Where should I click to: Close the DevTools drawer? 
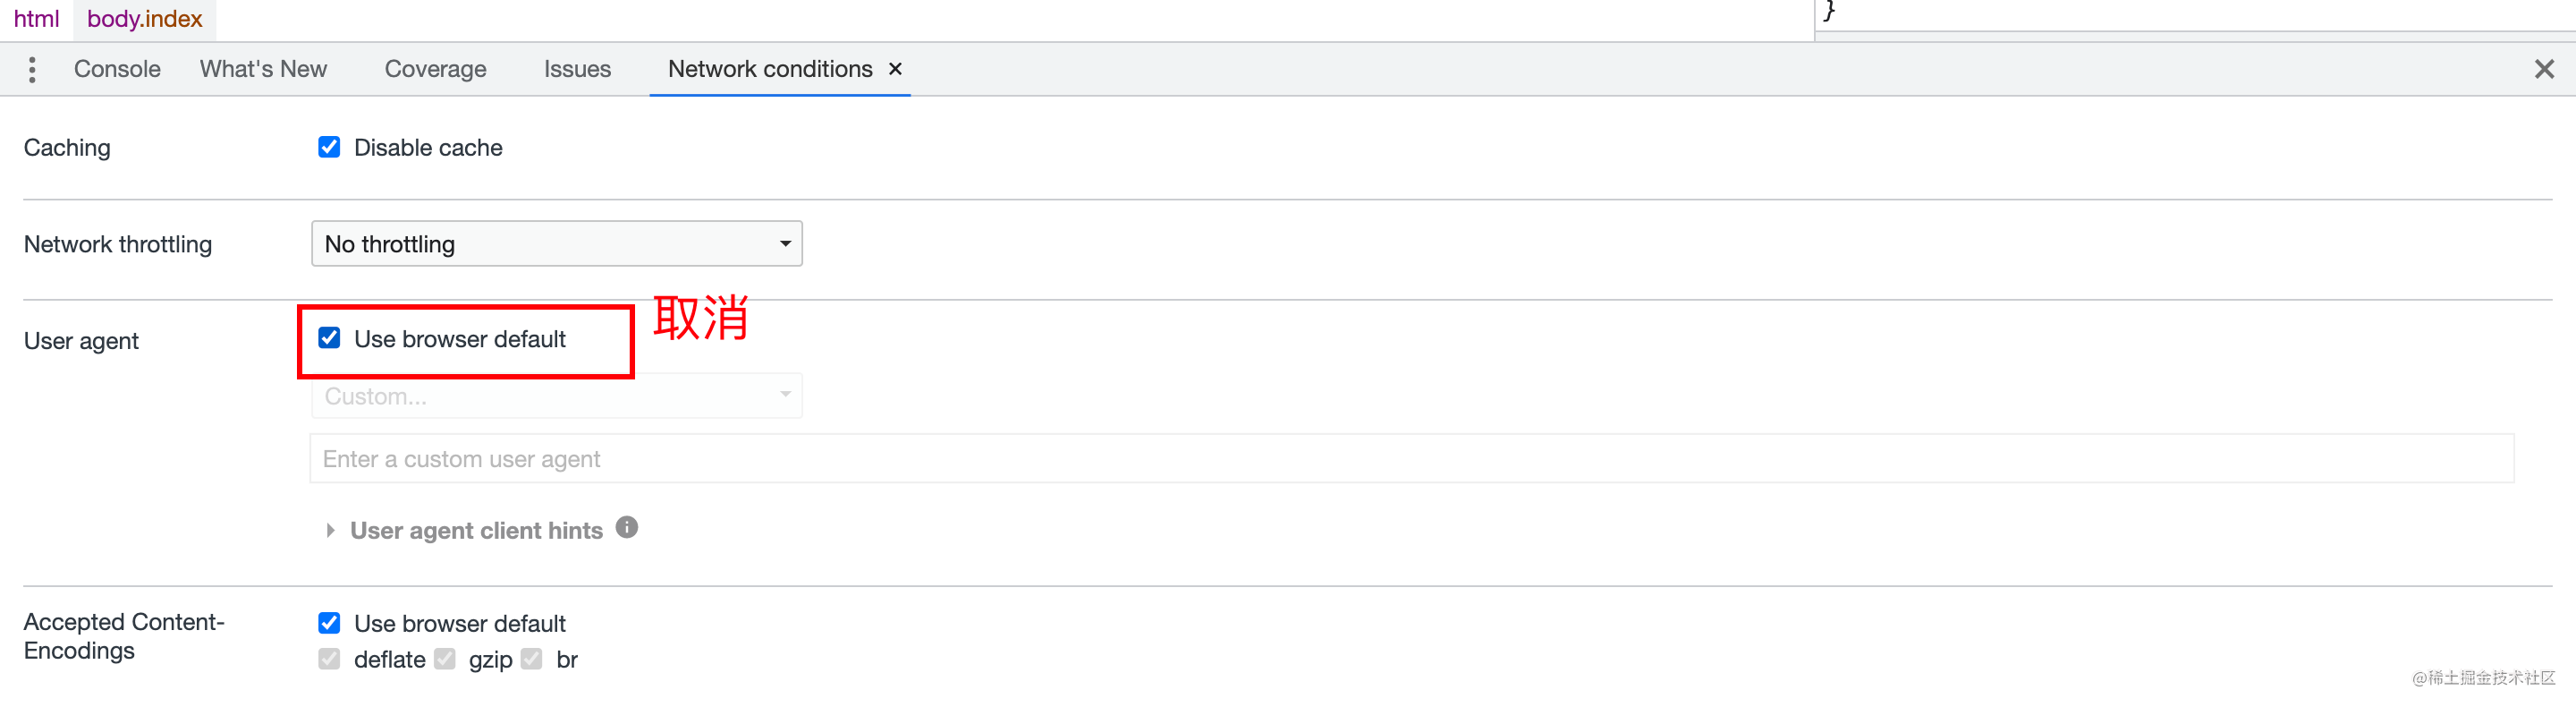[2543, 68]
